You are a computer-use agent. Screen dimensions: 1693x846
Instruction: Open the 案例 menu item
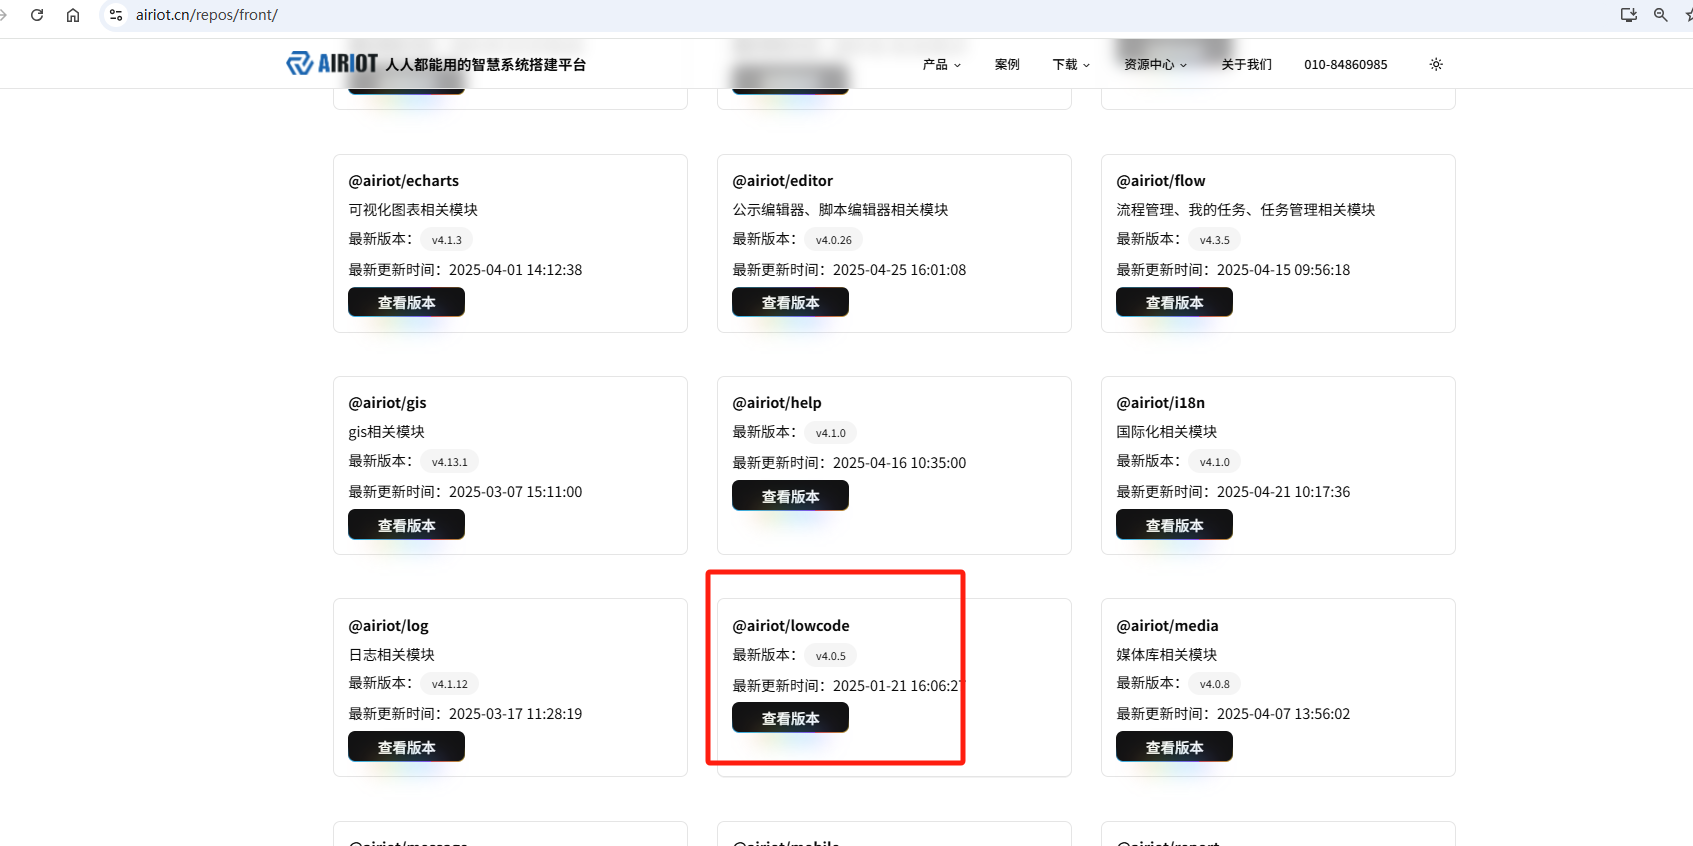[x=1007, y=64]
